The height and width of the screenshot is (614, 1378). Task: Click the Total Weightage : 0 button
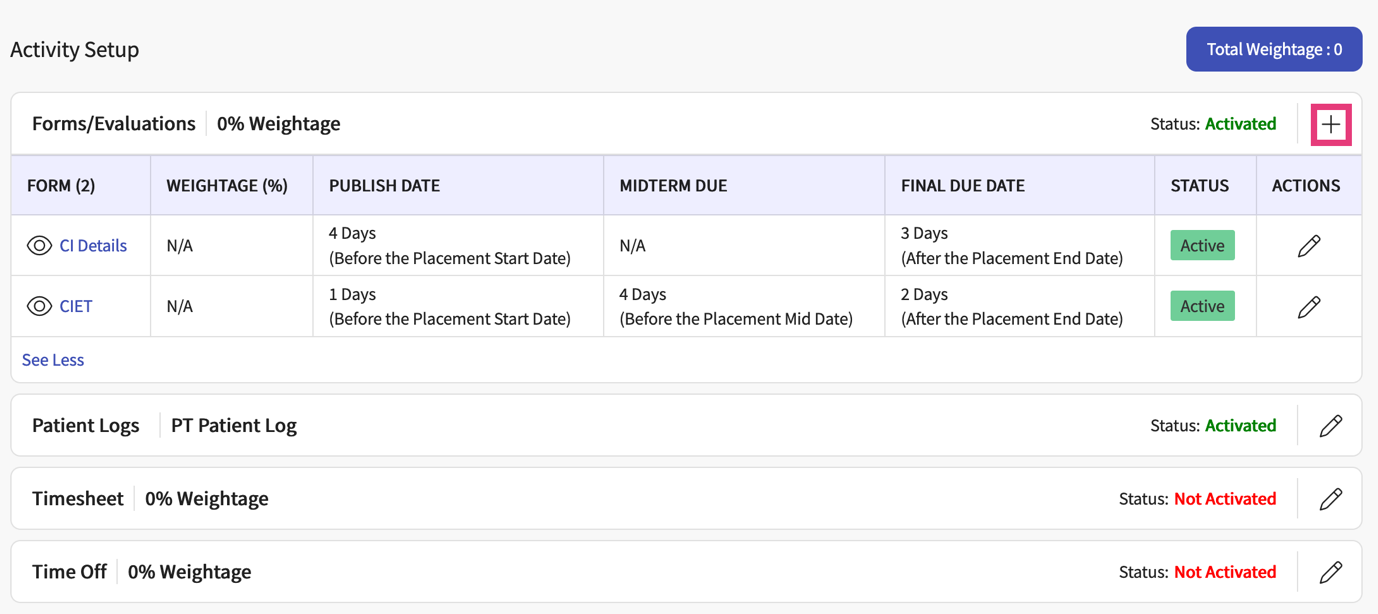point(1273,48)
